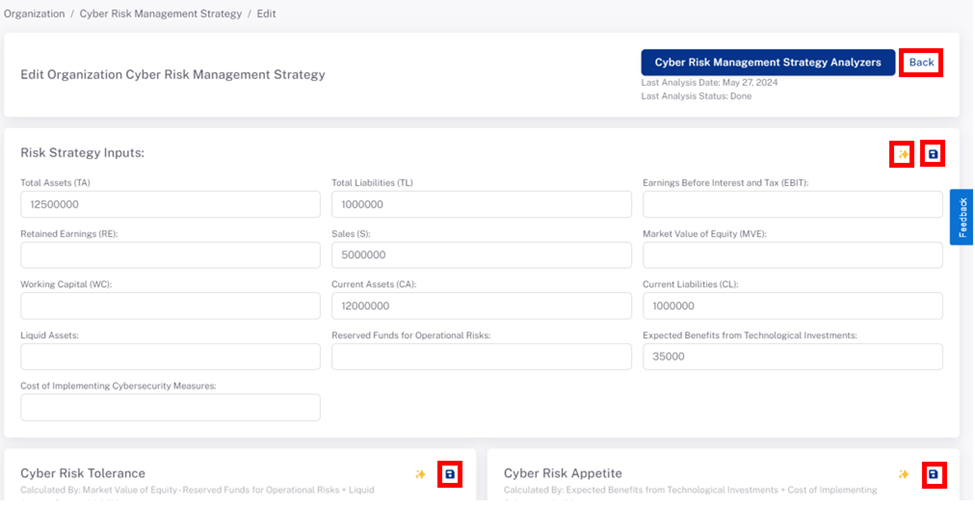
Task: Click the EBIT input field
Action: (x=793, y=205)
